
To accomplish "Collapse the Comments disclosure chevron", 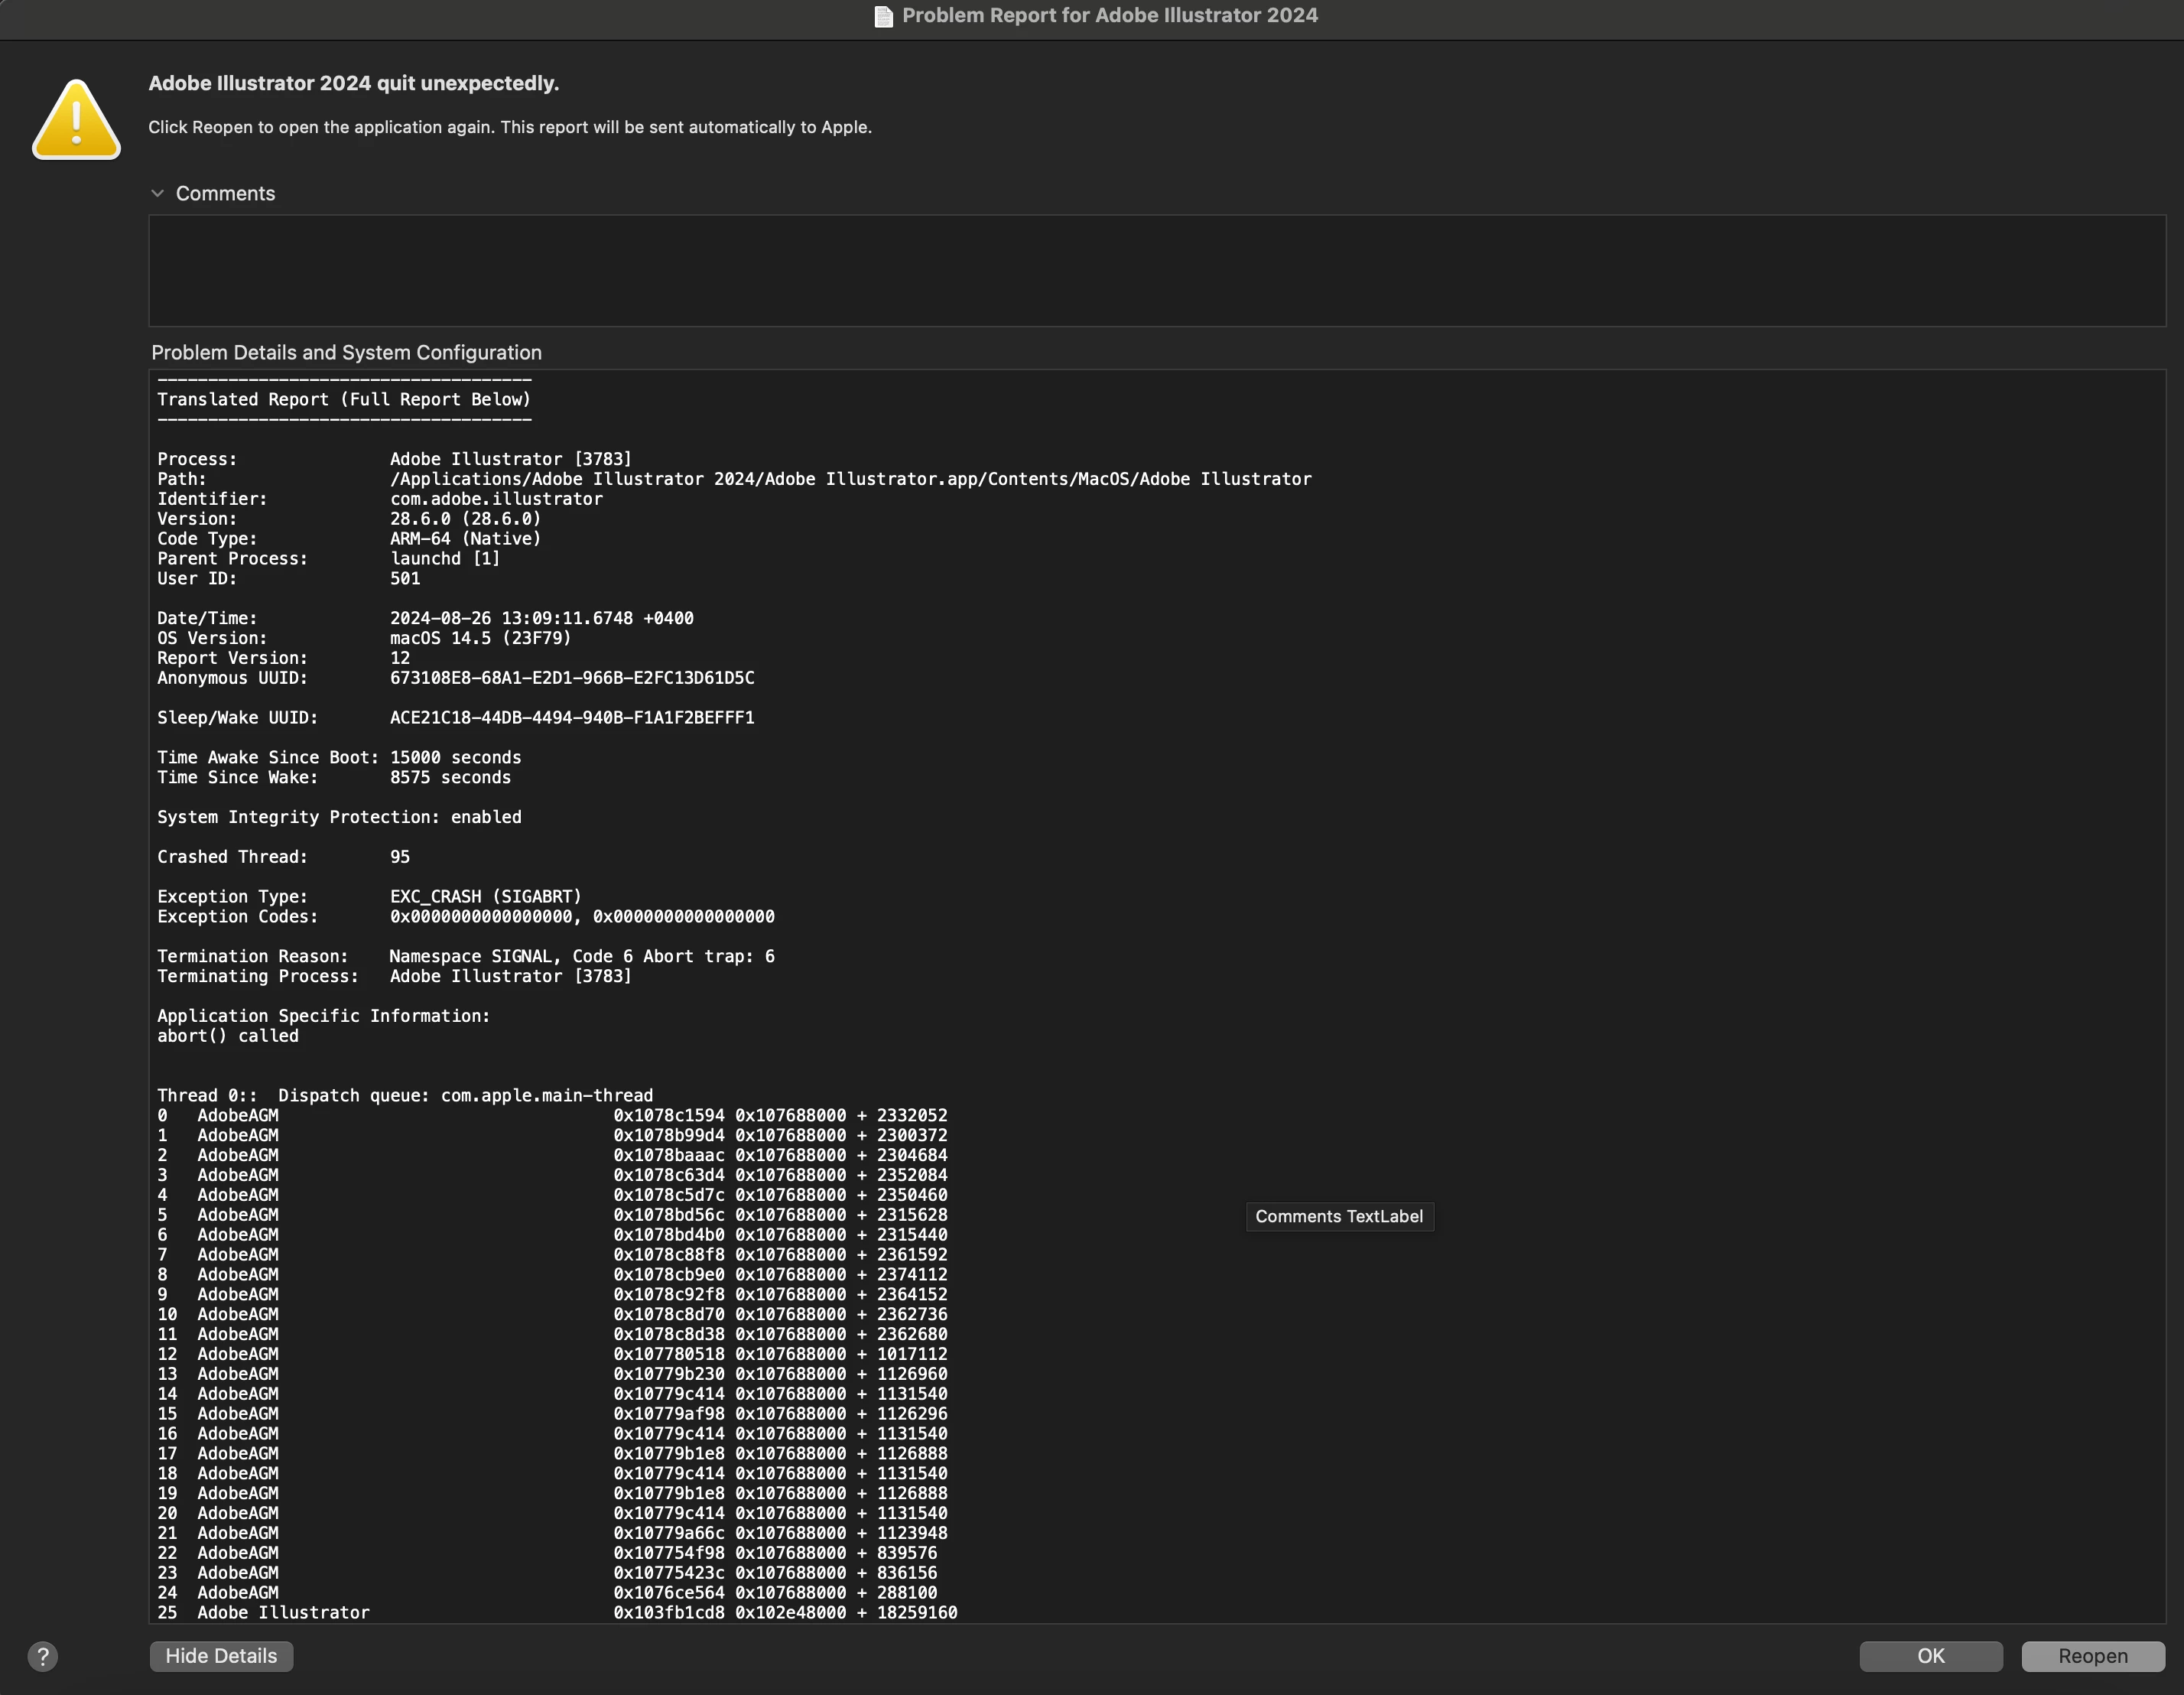I will (x=157, y=193).
